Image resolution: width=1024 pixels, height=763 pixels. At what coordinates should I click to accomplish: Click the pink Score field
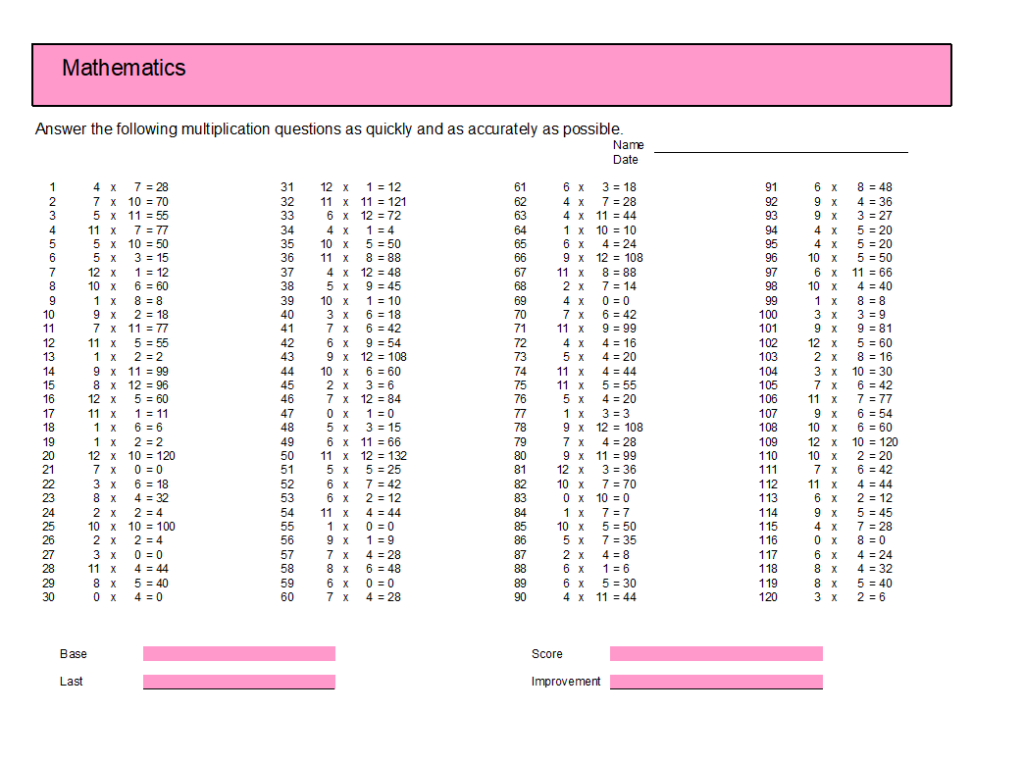tap(716, 653)
